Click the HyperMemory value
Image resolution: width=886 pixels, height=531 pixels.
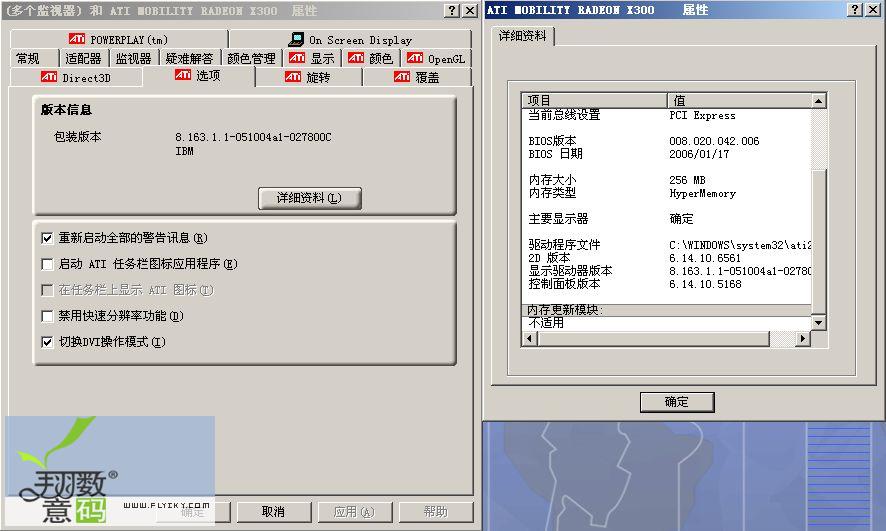702,193
